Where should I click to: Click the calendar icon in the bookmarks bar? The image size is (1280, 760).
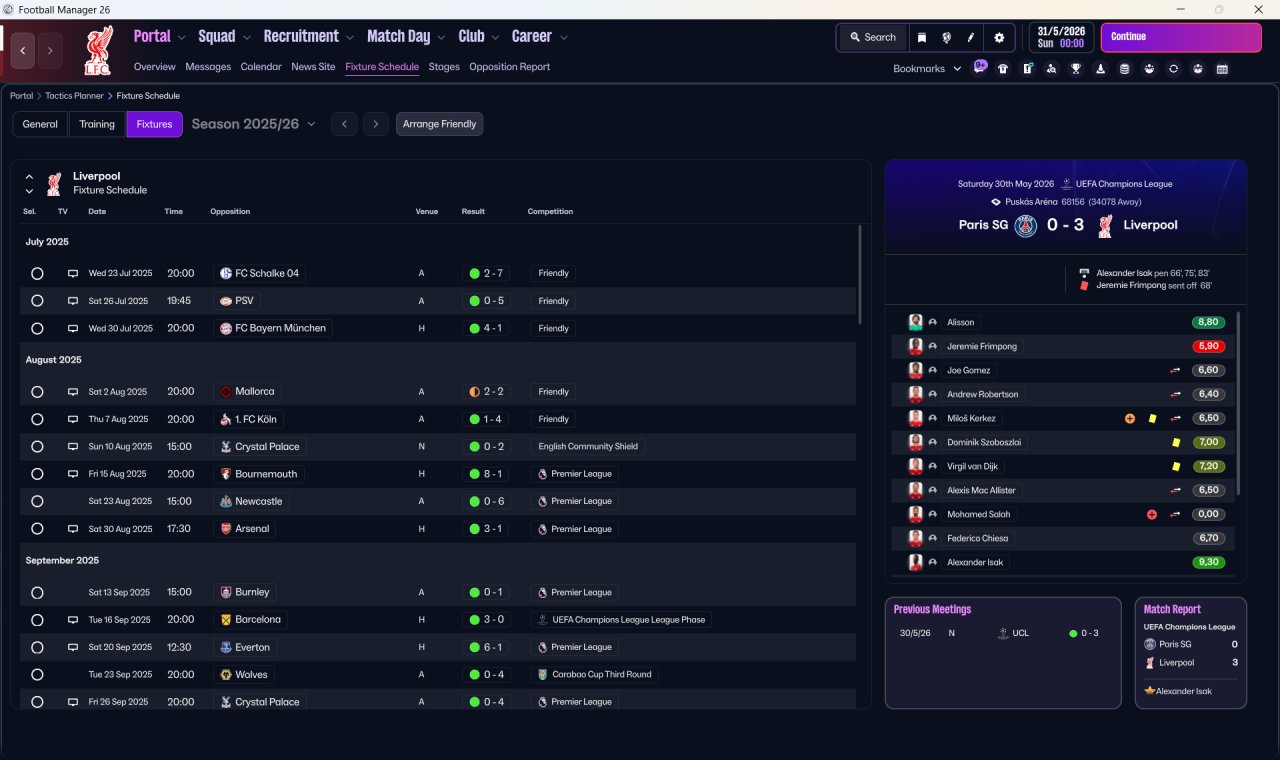pos(1222,69)
